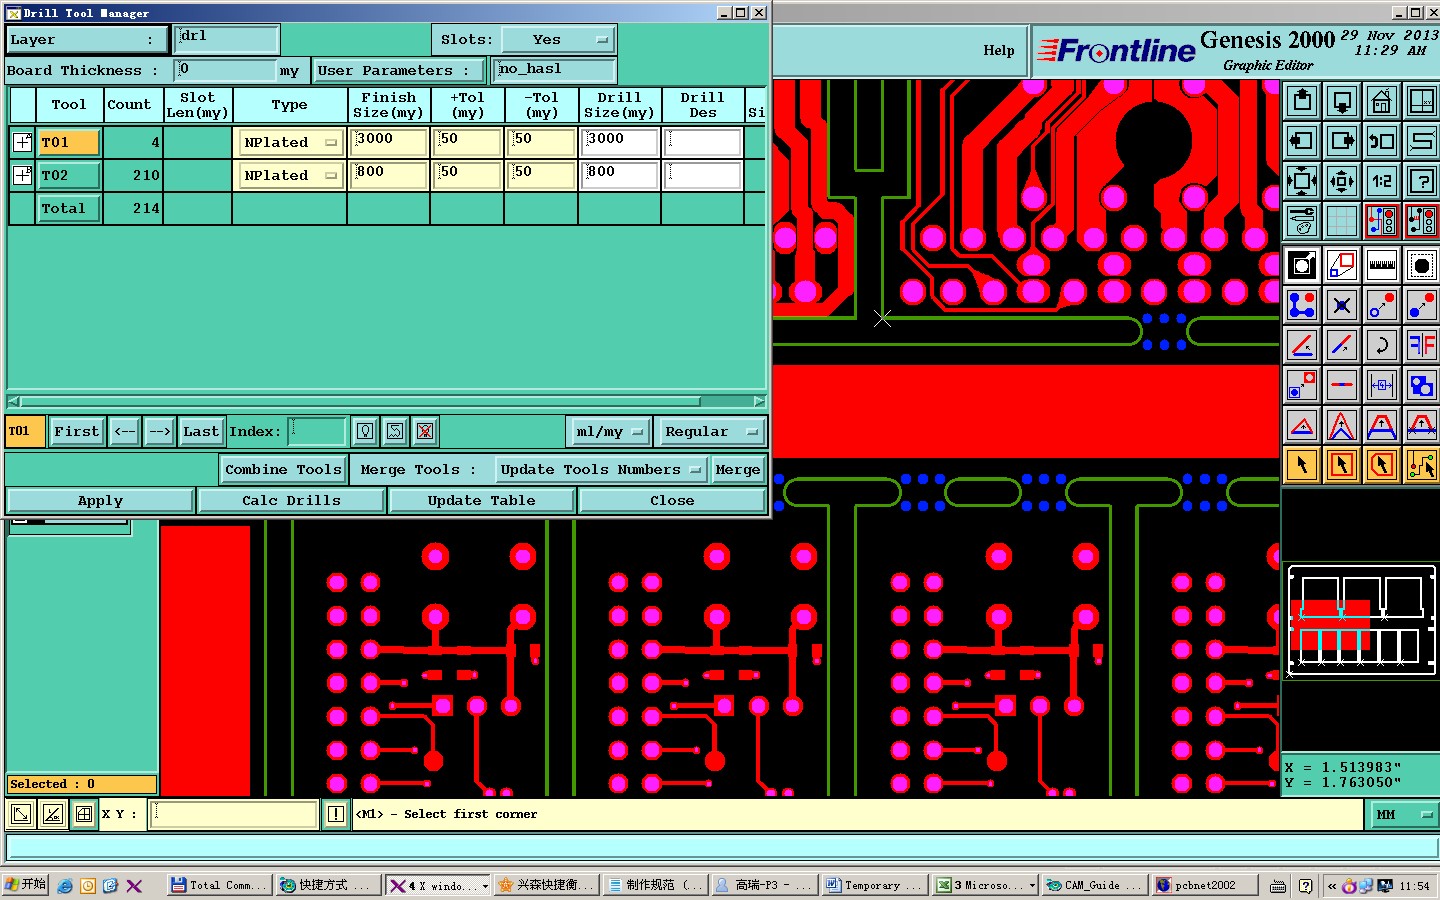Screen dimensions: 1440x900
Task: Click the Update Table button
Action: pos(481,500)
